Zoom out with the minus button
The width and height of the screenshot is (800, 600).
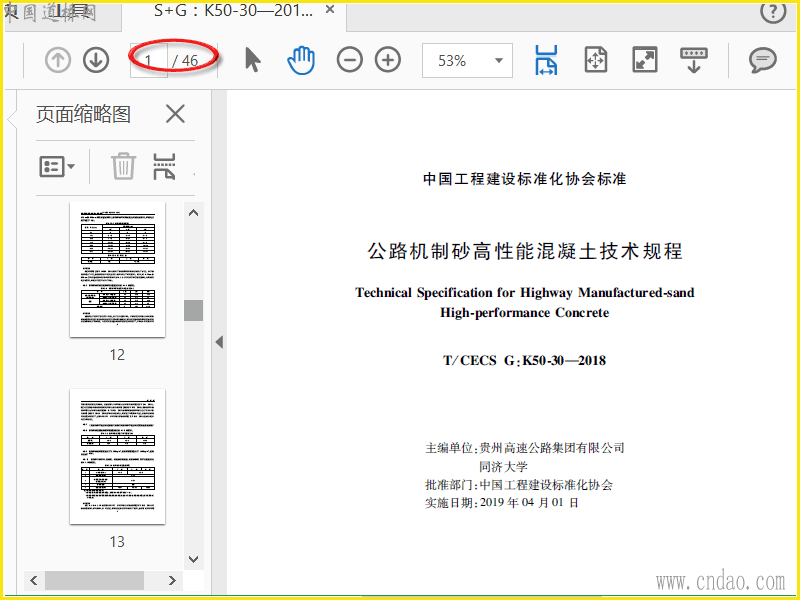349,60
